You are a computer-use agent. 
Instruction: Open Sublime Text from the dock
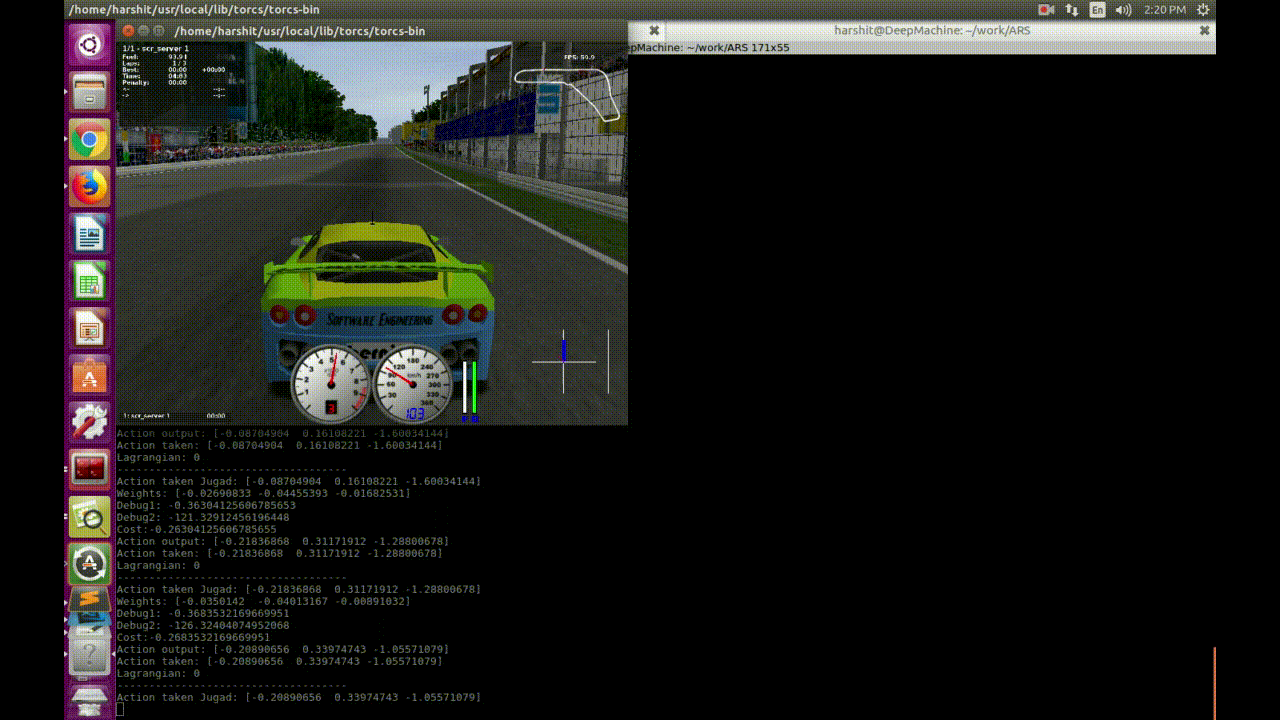pyautogui.click(x=89, y=601)
